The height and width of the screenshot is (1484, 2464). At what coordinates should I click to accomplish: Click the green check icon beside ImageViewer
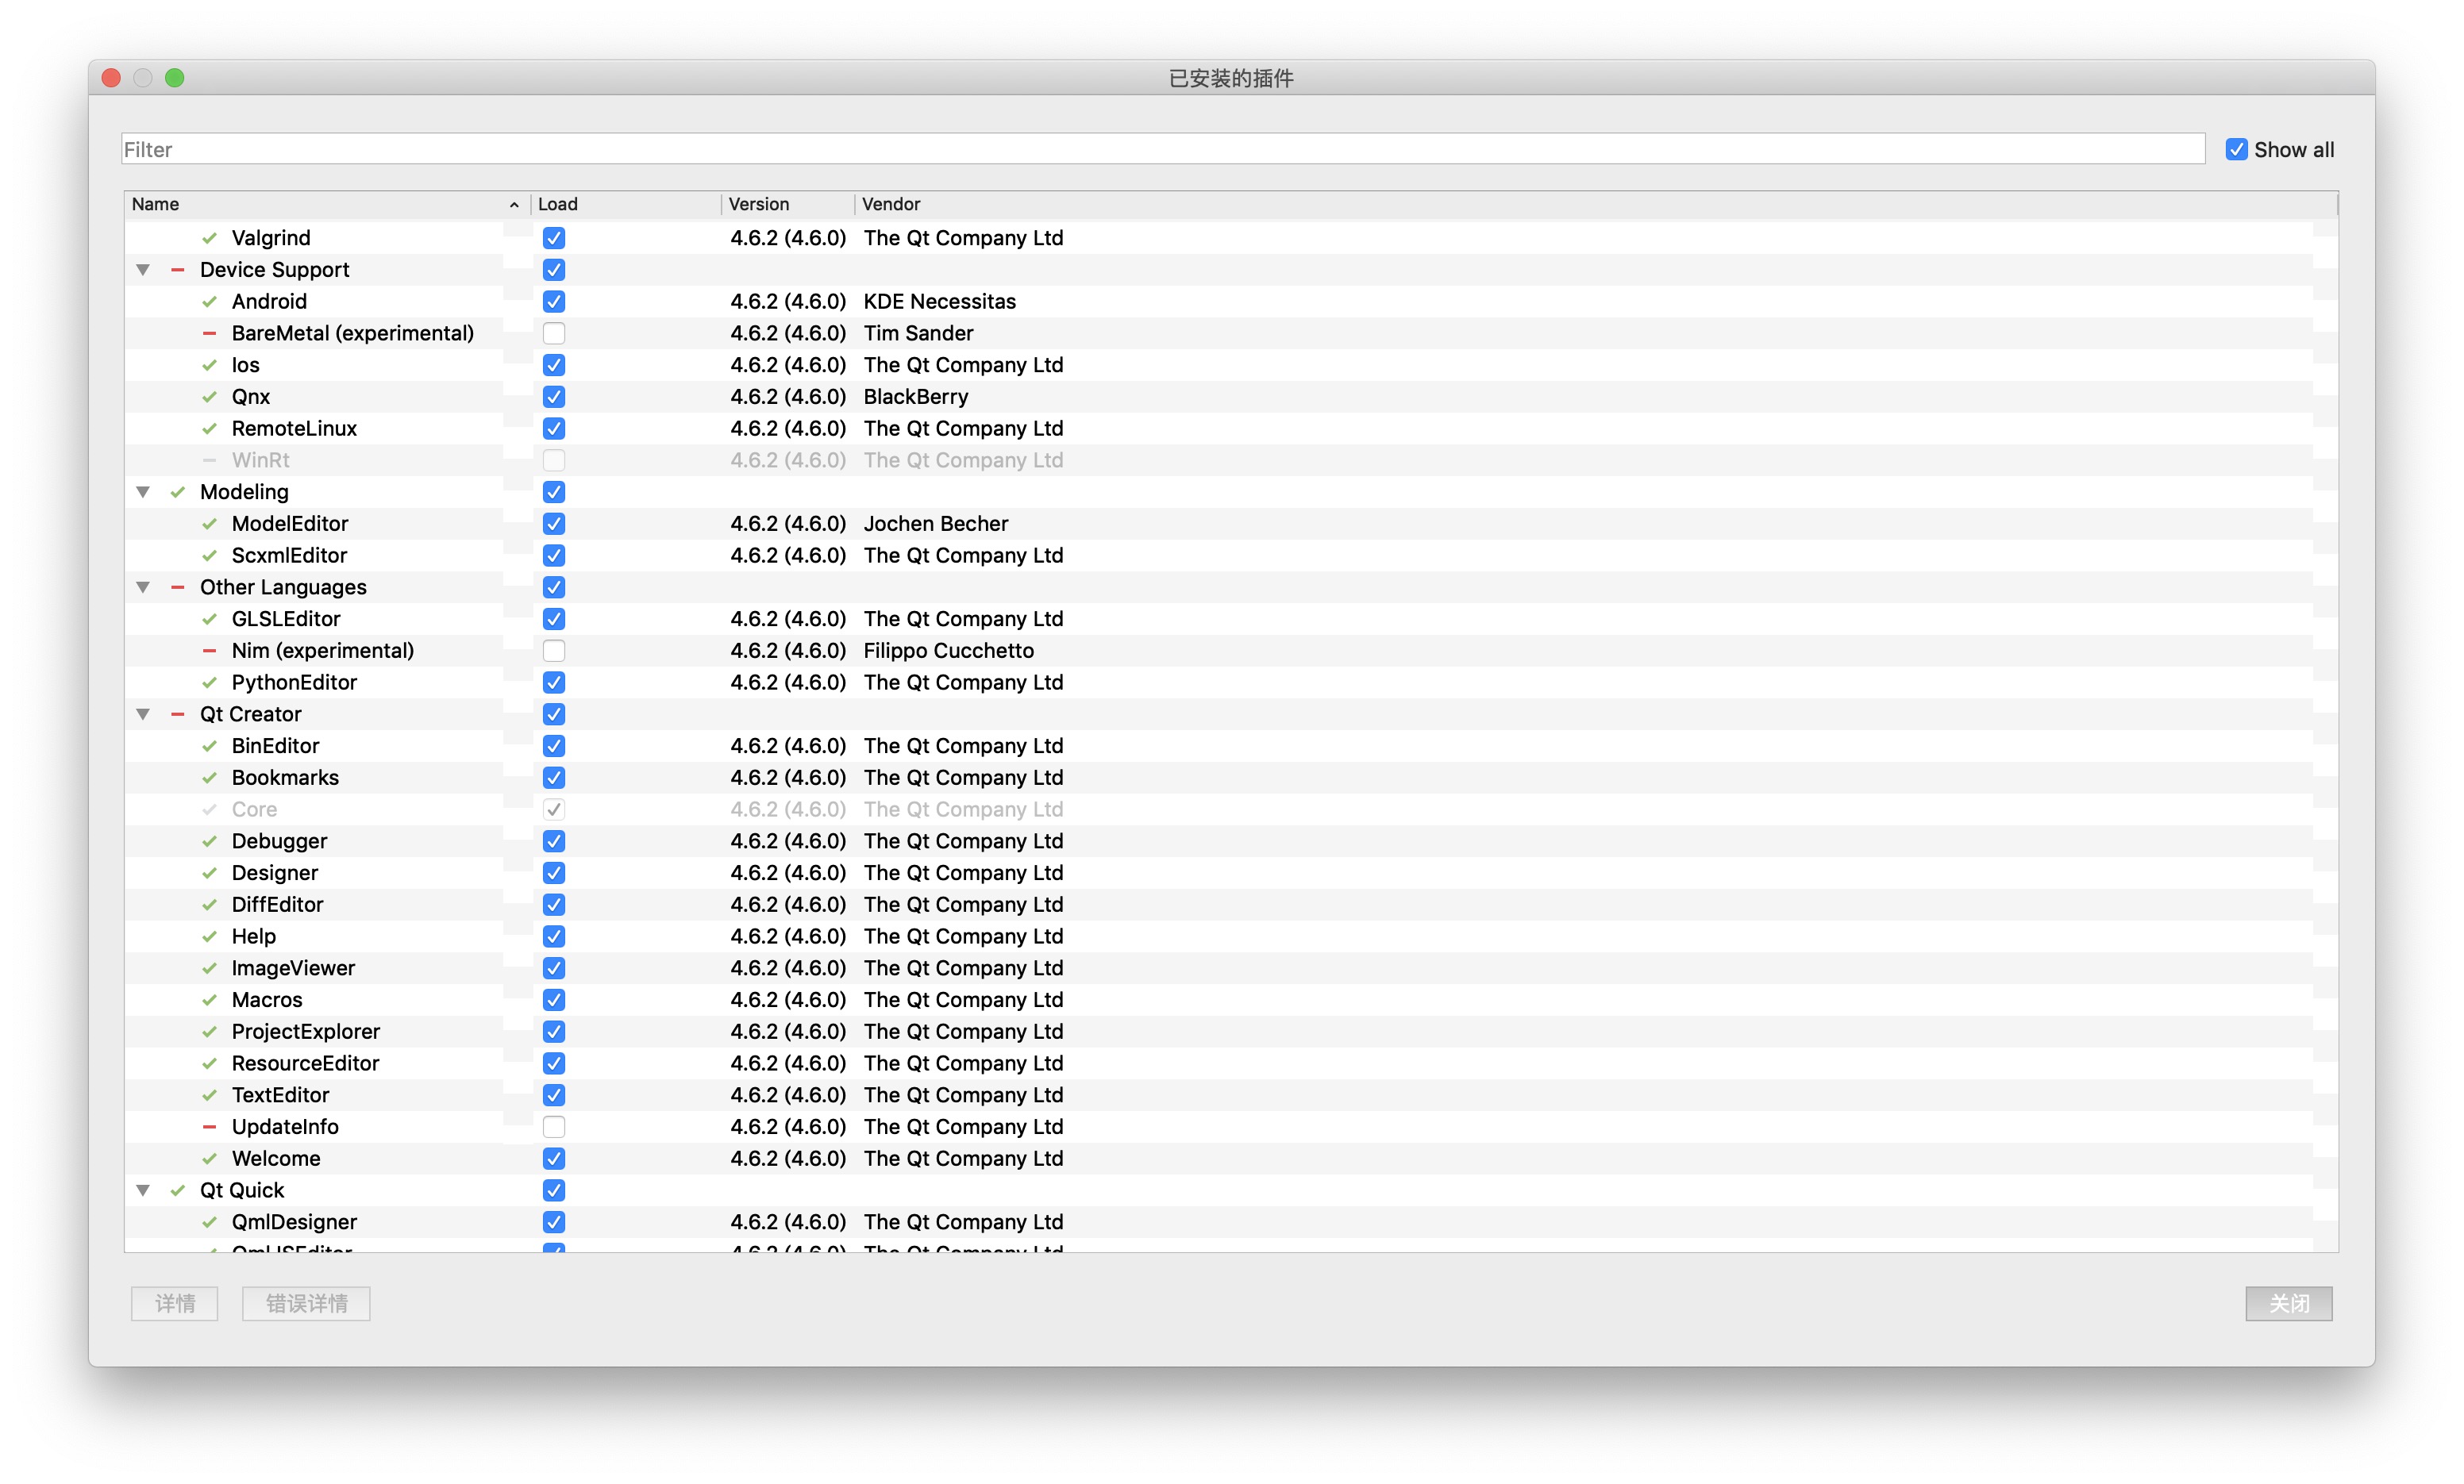coord(209,968)
